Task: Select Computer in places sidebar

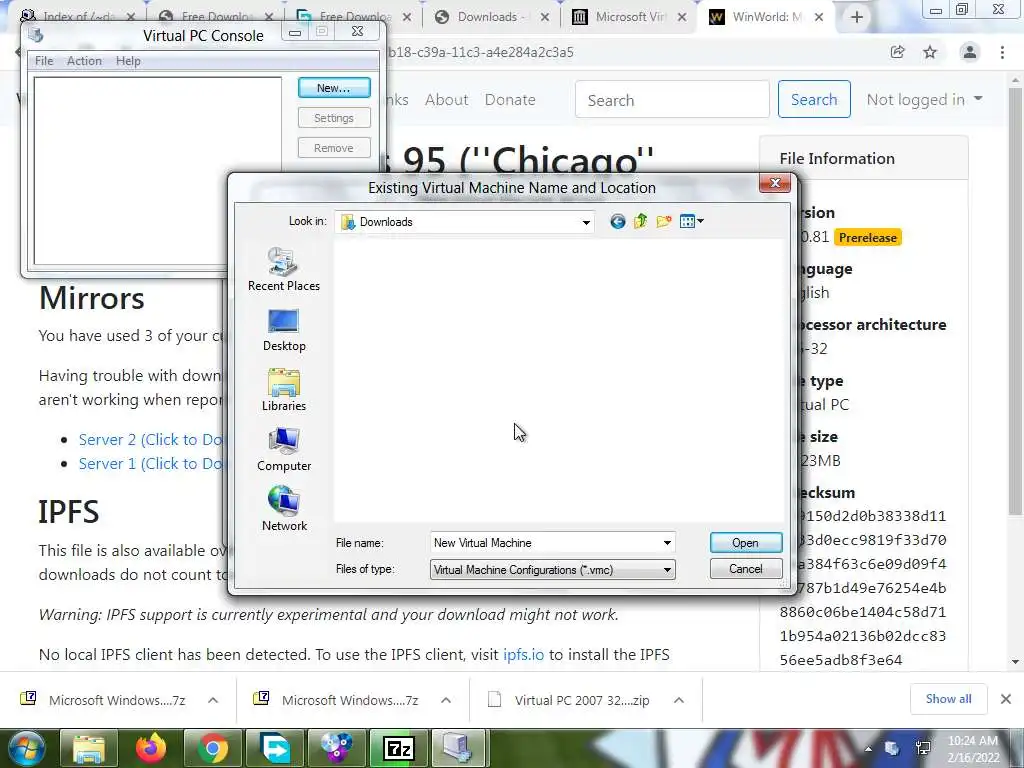Action: click(283, 450)
